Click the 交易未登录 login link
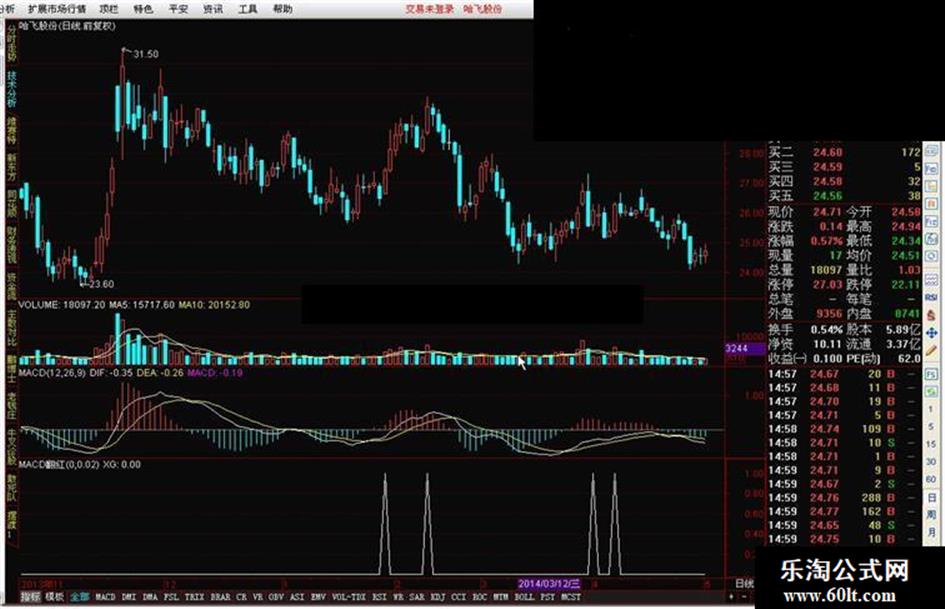 (x=429, y=9)
